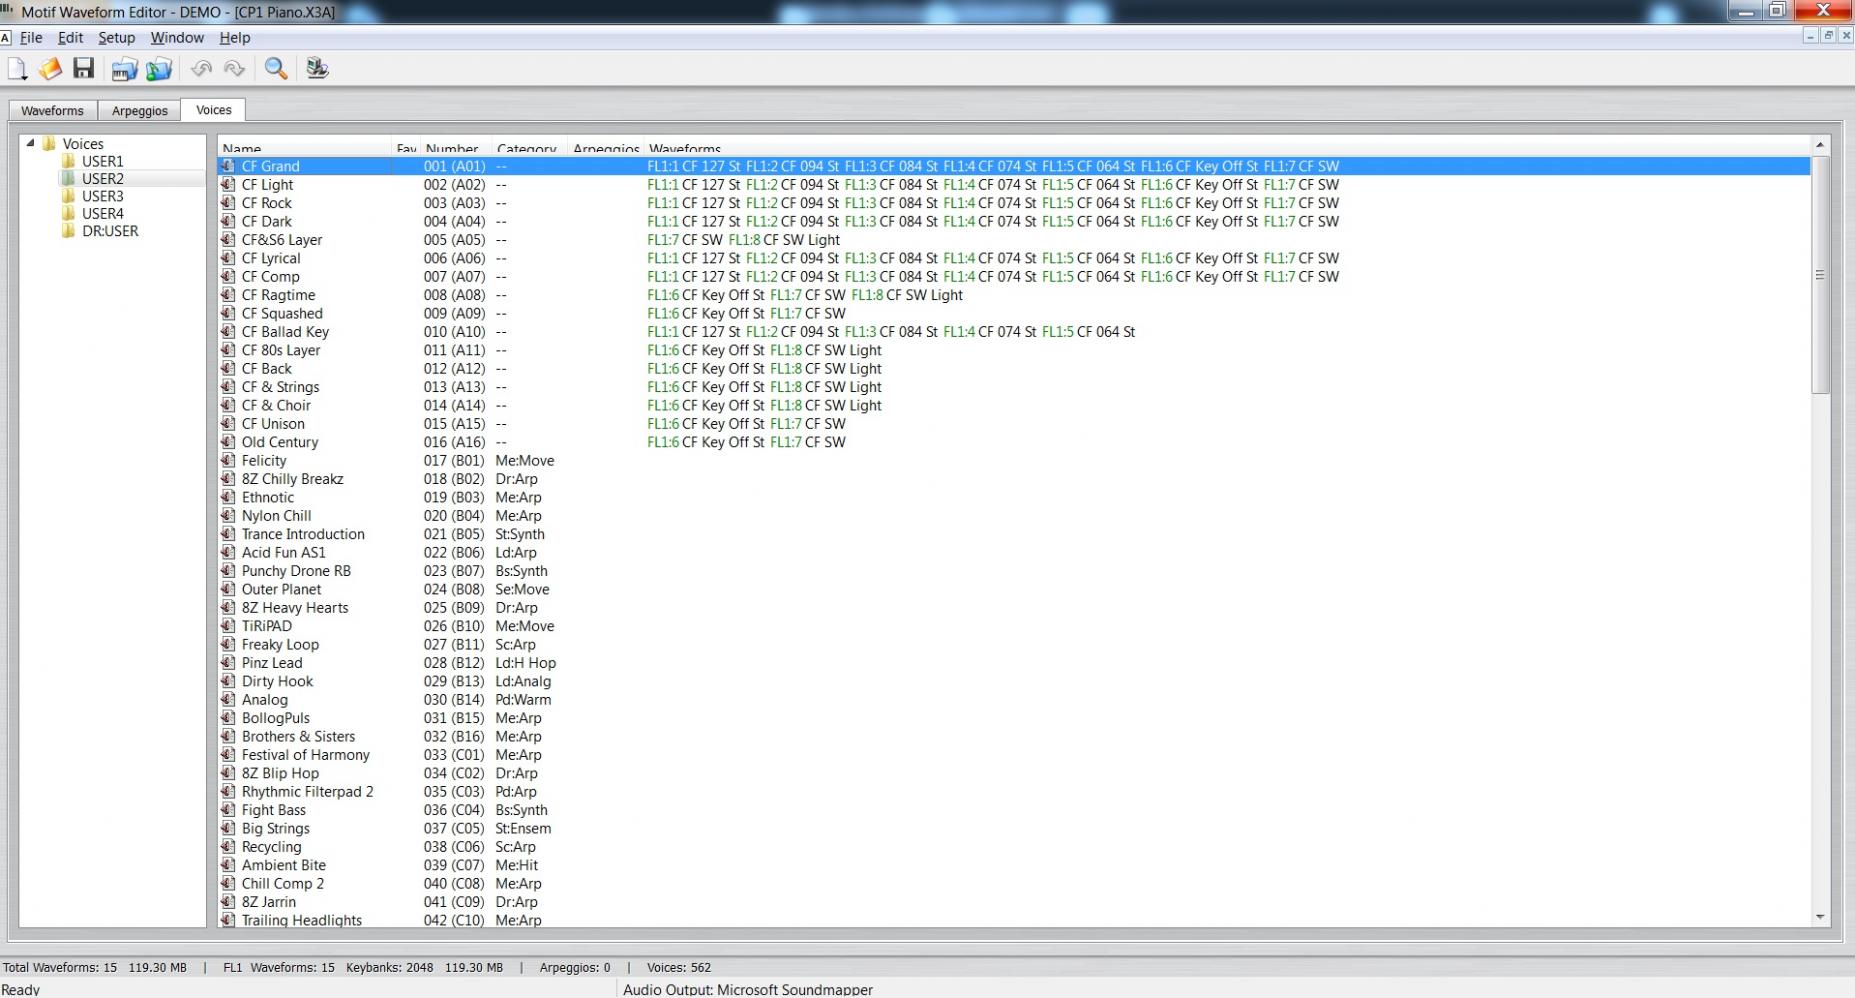Open the Edit menu
Screen dimensions: 1855x998
[70, 37]
